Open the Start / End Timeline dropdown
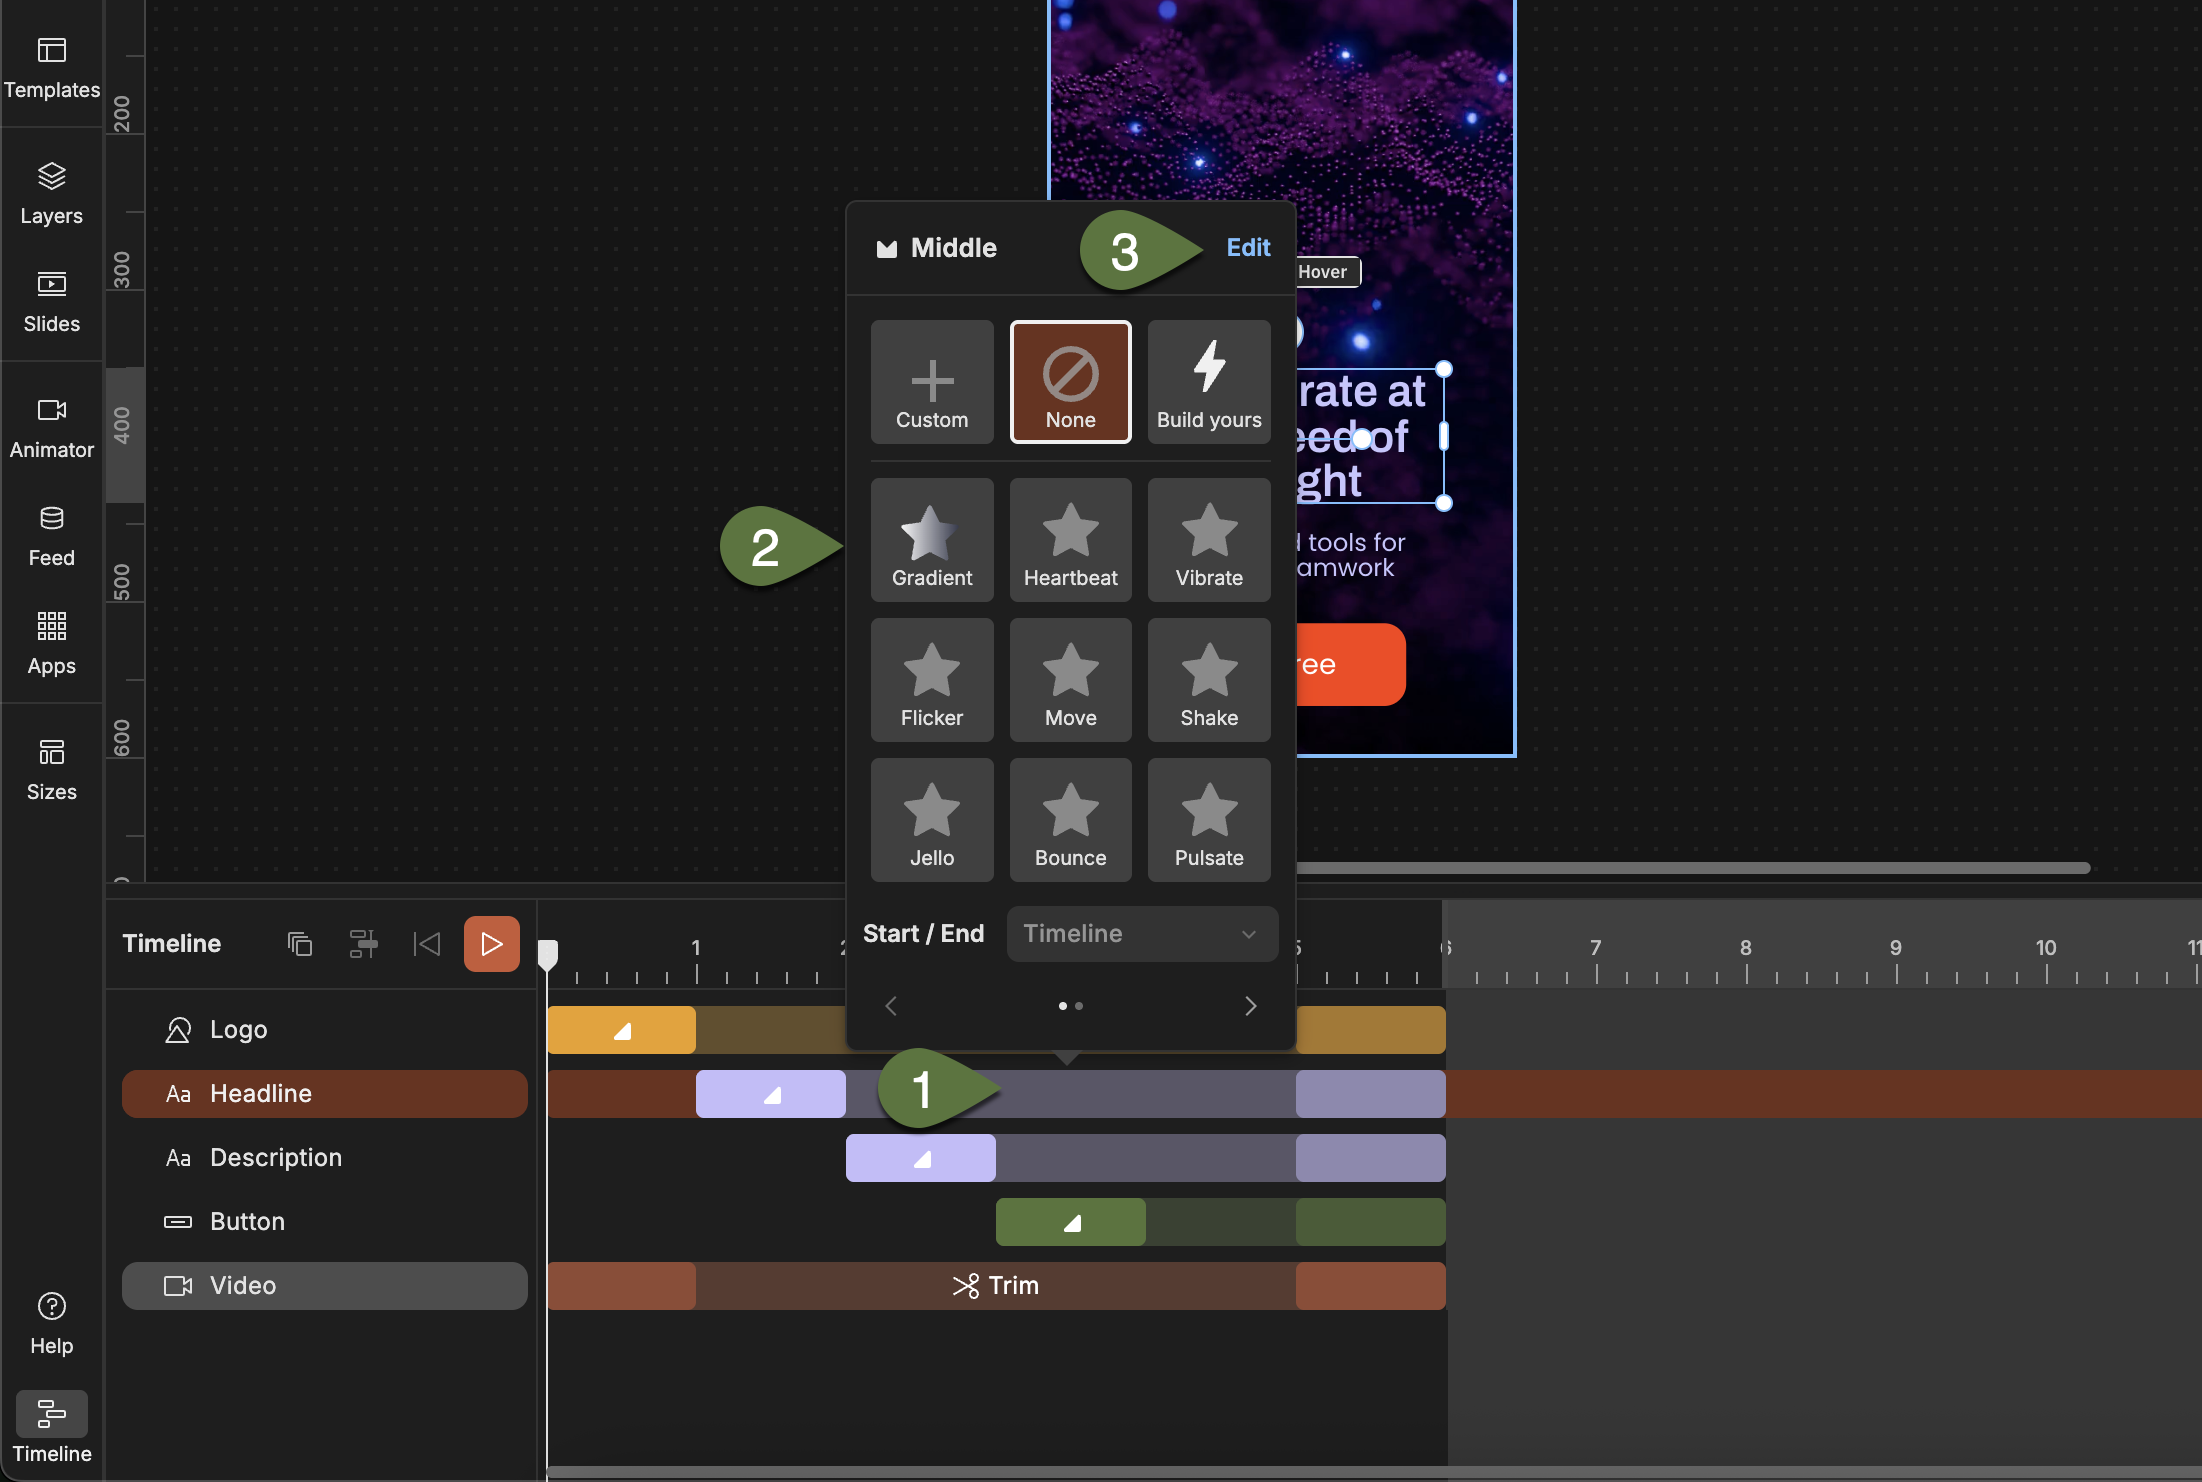 click(1142, 934)
